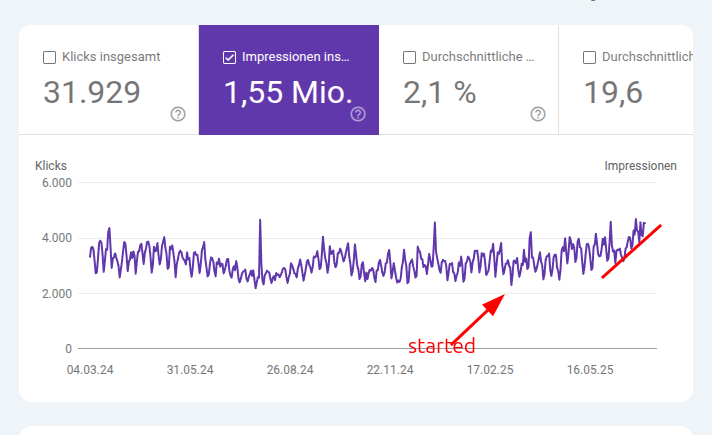Select the 1,55 Mio. impressions value

[x=288, y=93]
